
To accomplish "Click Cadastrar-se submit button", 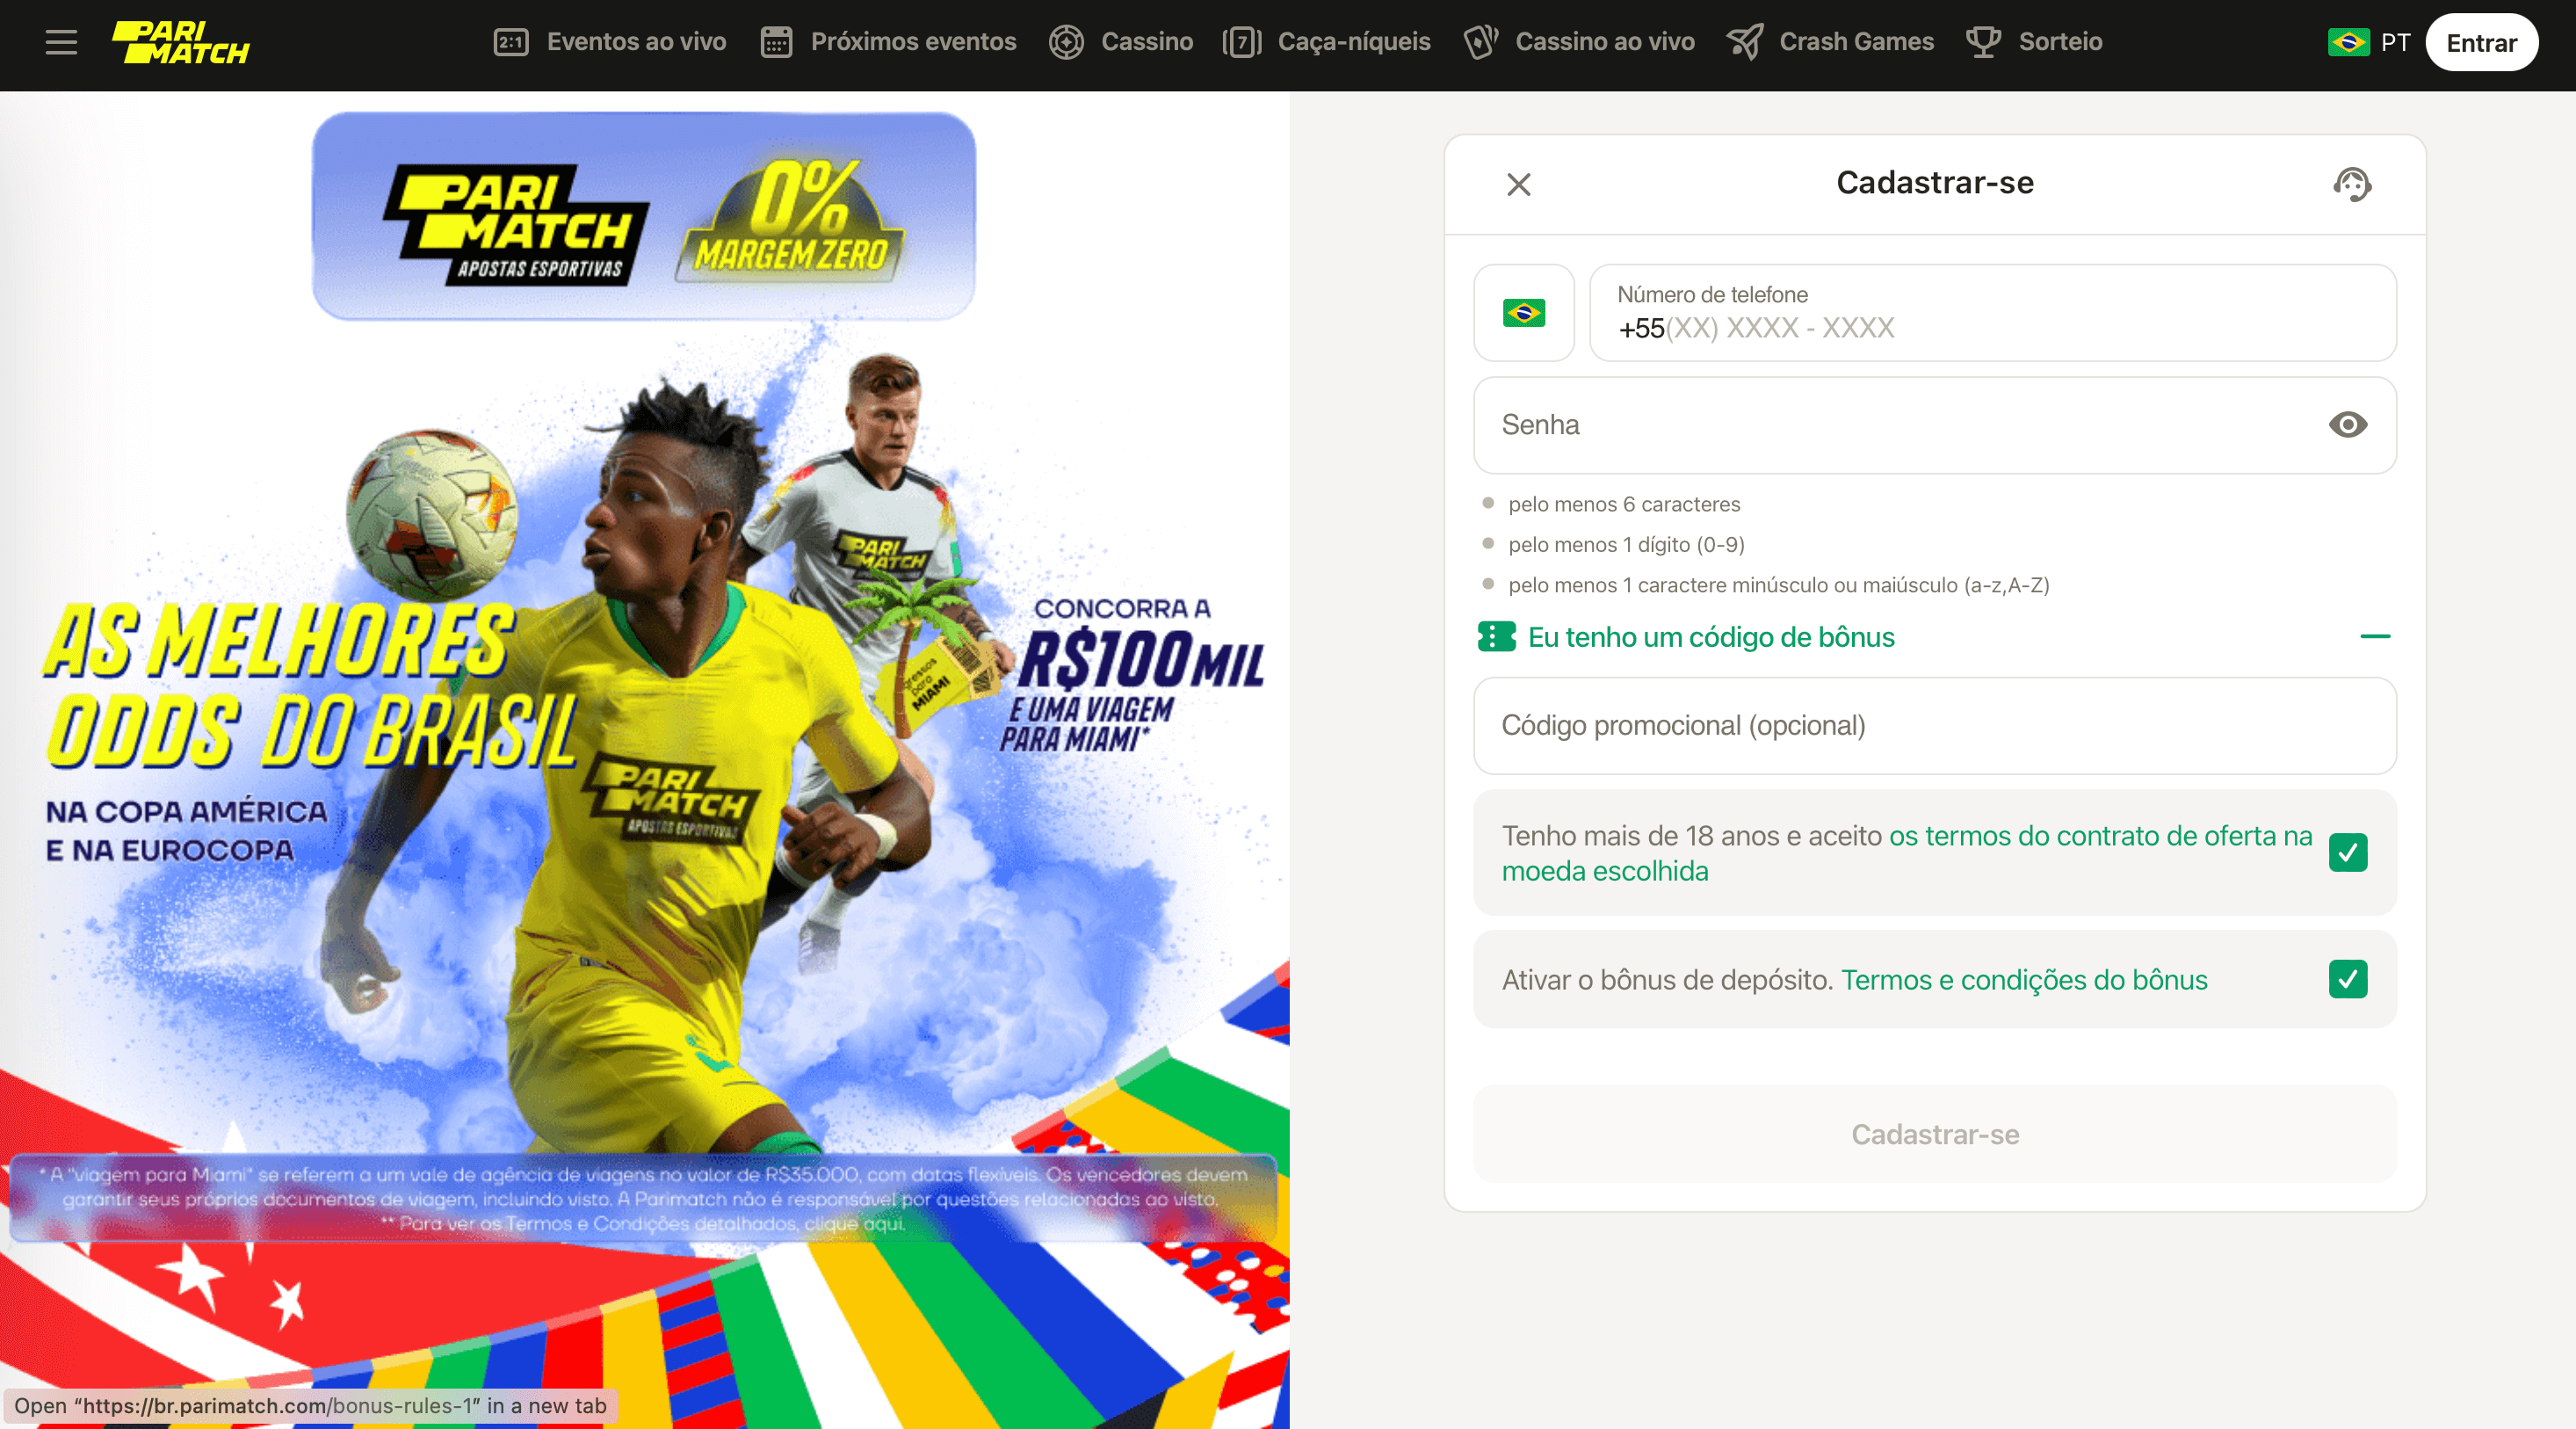I will 1935,1134.
